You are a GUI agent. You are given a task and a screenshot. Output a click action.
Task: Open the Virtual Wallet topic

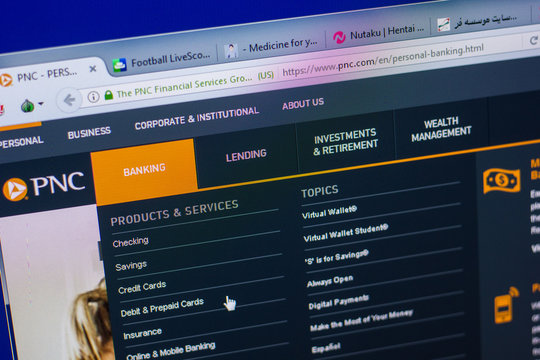click(x=329, y=212)
